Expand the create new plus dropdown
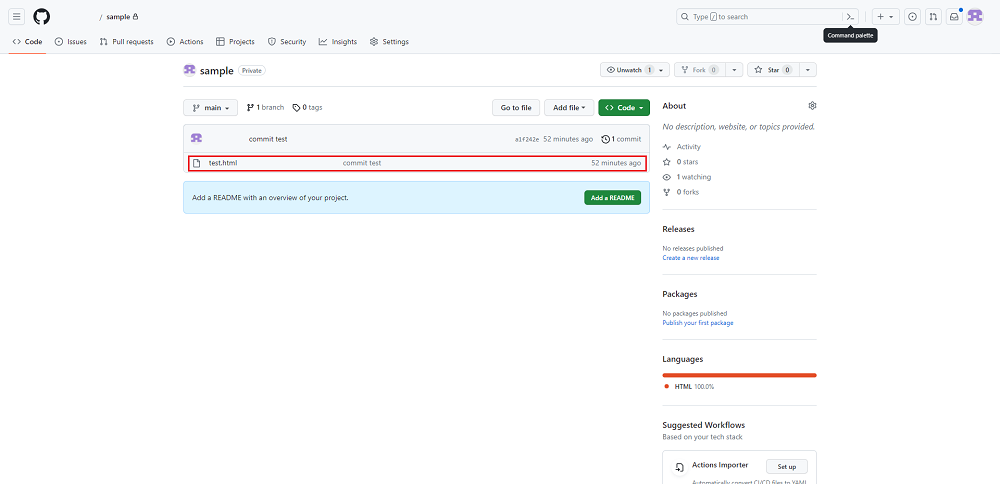The height and width of the screenshot is (484, 1000). pos(884,17)
